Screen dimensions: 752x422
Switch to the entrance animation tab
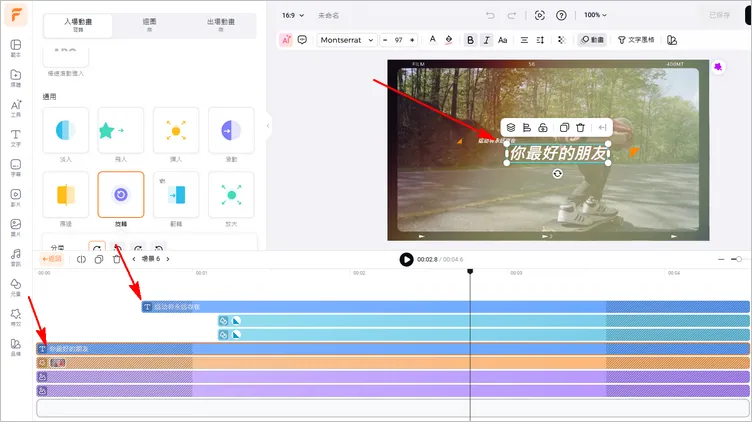point(78,25)
